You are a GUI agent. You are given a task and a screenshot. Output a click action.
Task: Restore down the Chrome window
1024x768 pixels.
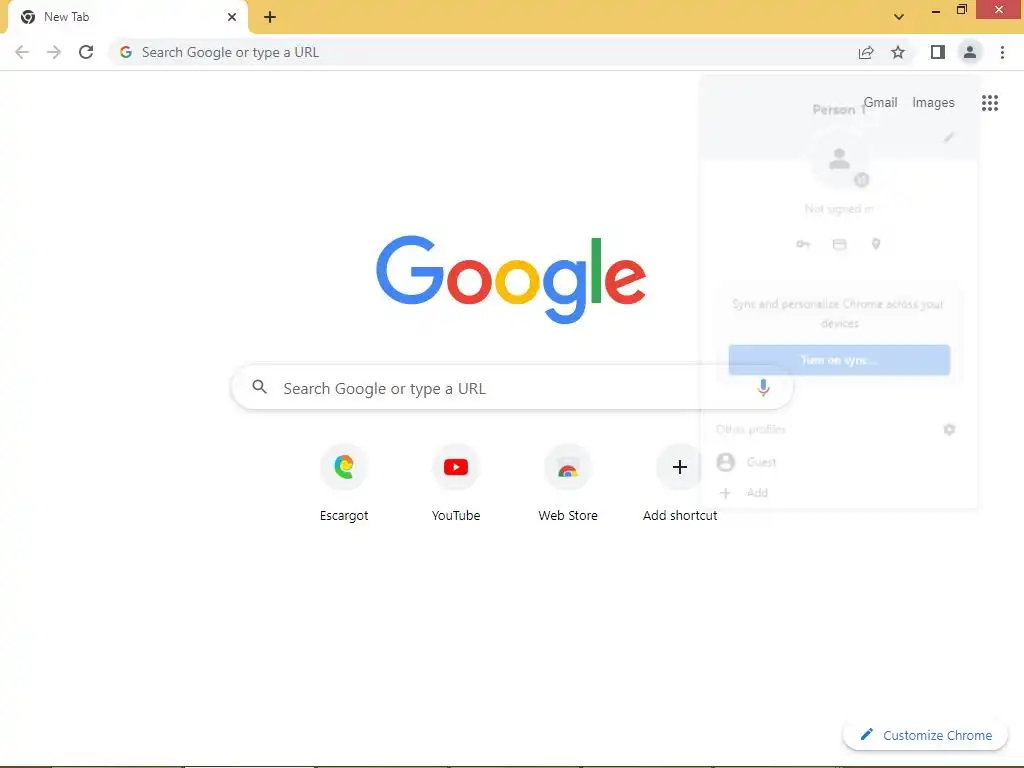coord(962,10)
